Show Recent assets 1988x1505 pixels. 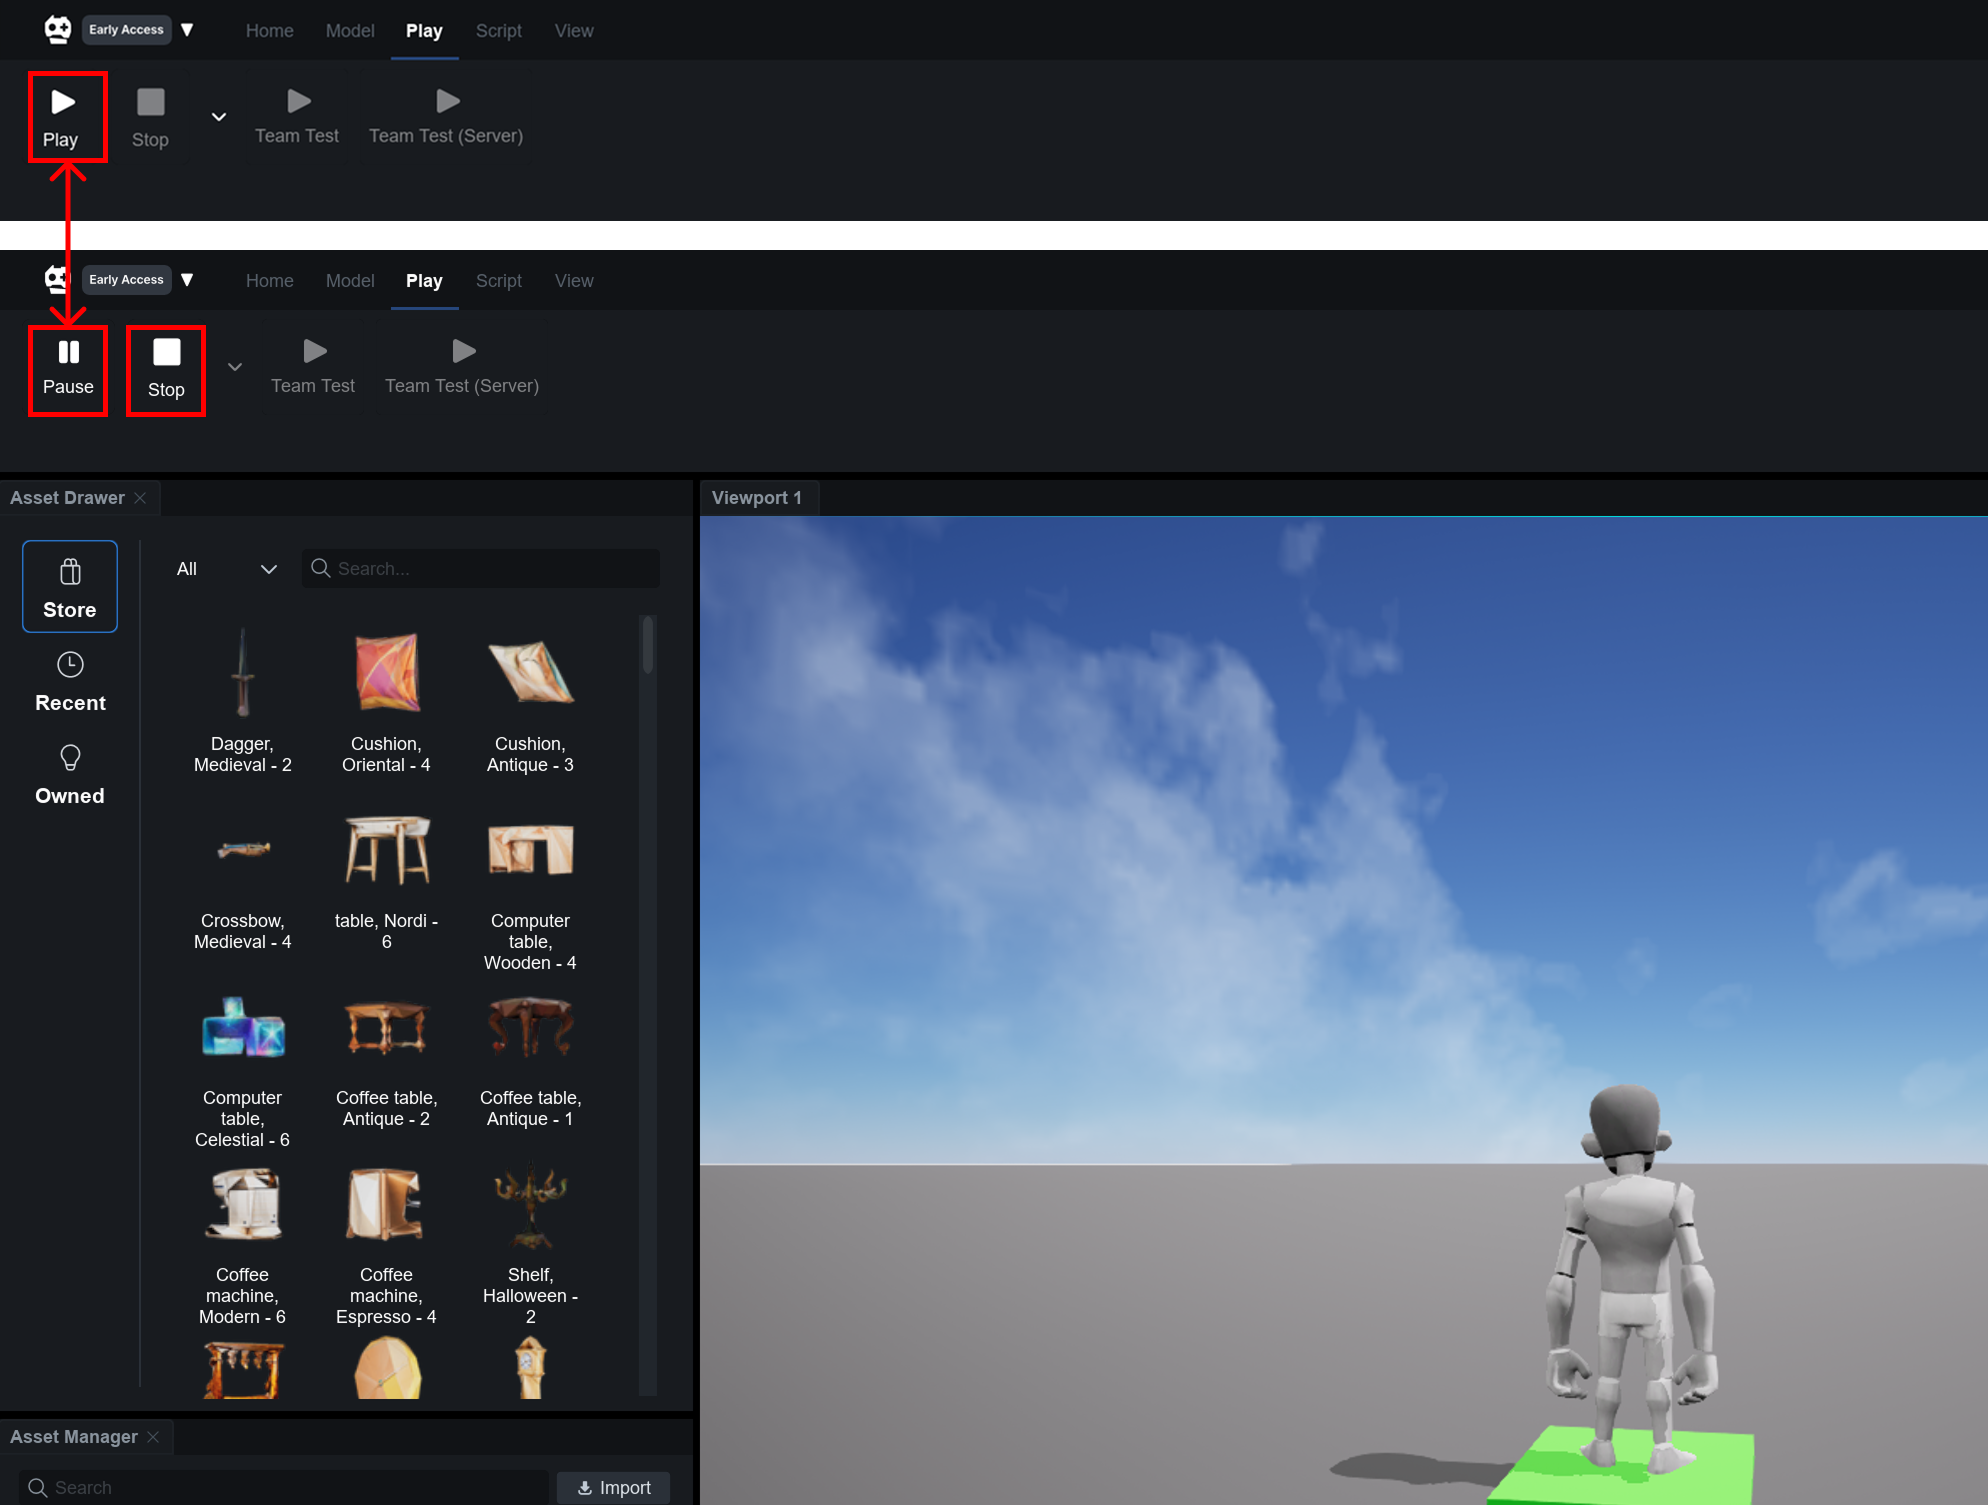[x=70, y=681]
